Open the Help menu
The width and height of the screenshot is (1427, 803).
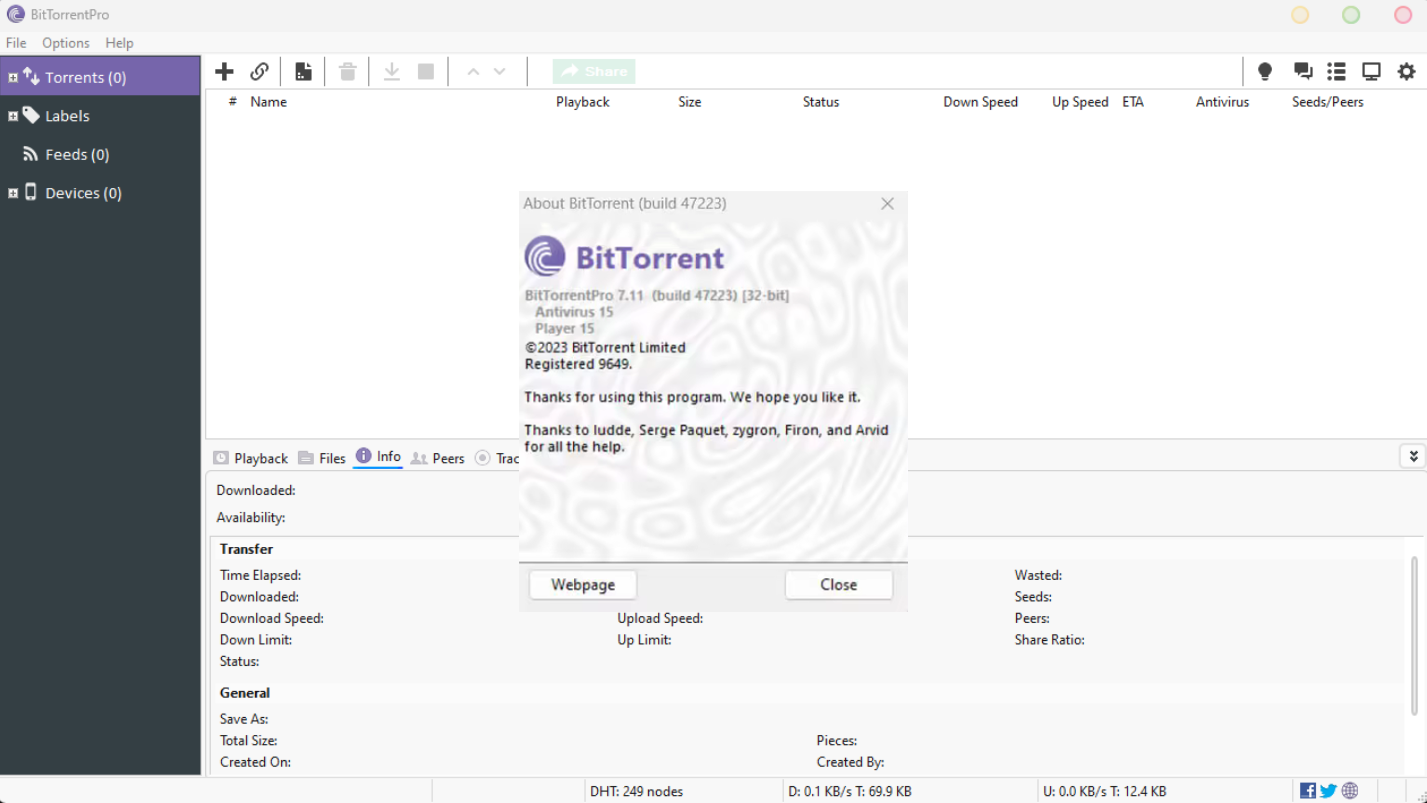click(119, 43)
